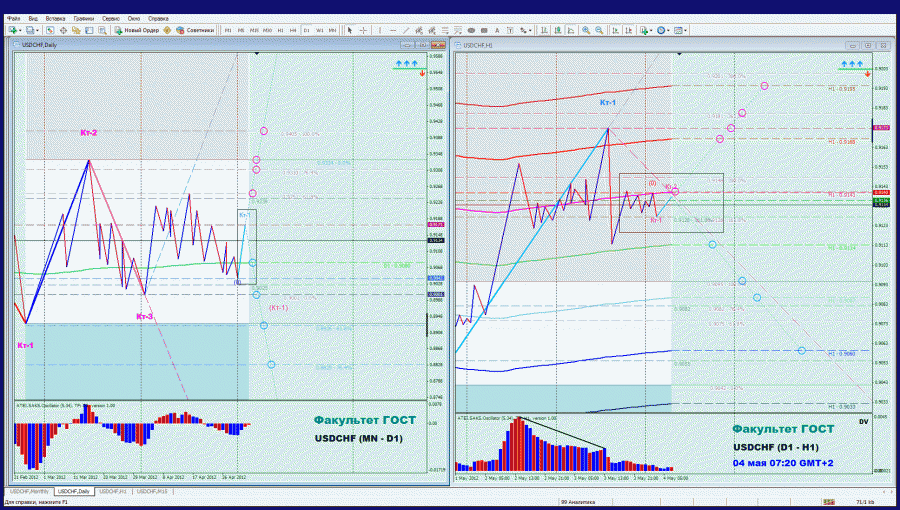Viewport: 900px width, 510px height.
Task: Zoom in the chart
Action: coord(586,30)
